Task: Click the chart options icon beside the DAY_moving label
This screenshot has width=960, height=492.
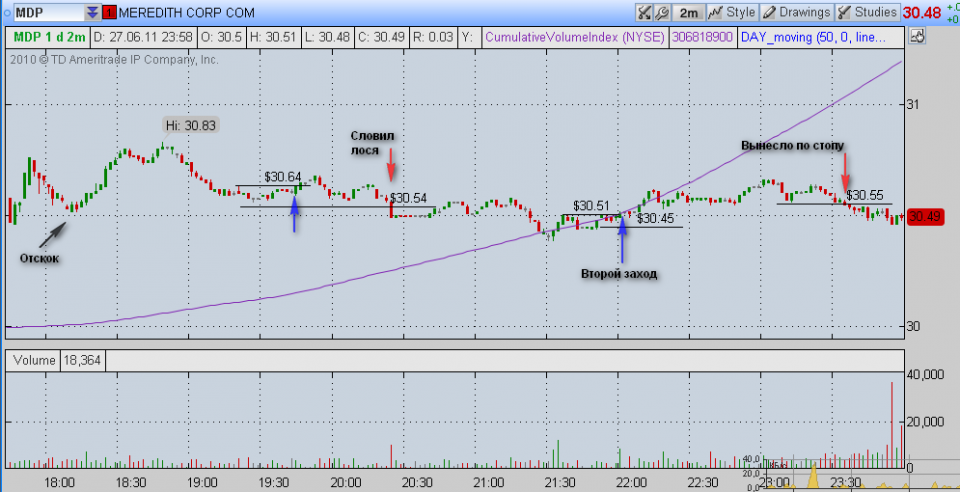Action: pyautogui.click(x=917, y=37)
